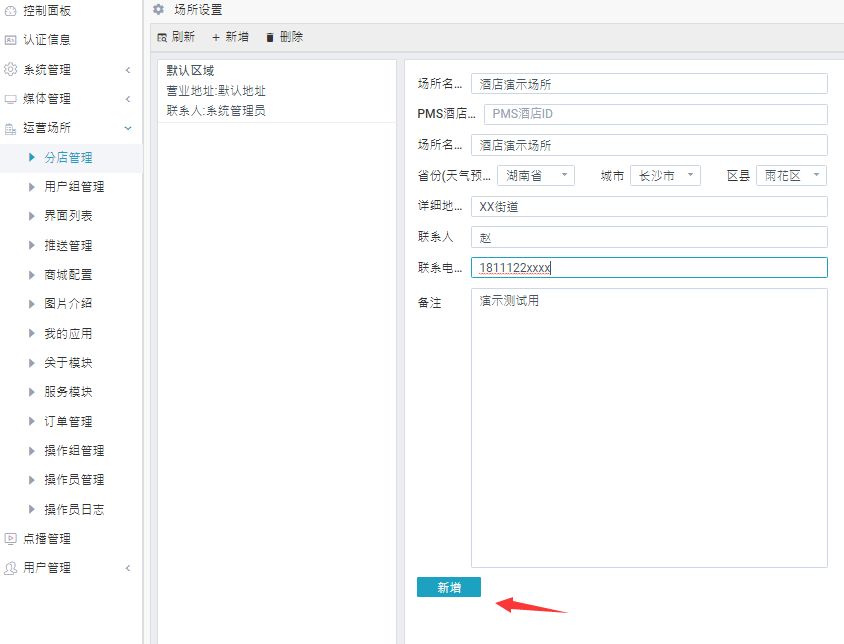Click the trash icon for 删除
Image resolution: width=844 pixels, height=644 pixels.
(270, 37)
